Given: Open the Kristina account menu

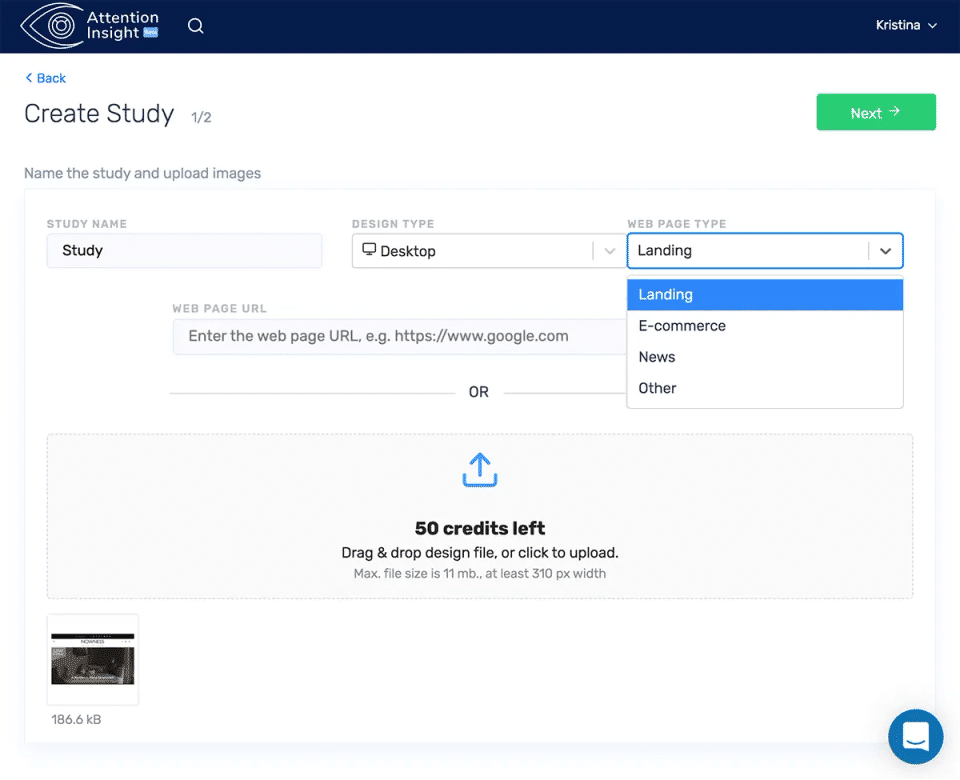Looking at the screenshot, I should coord(906,26).
